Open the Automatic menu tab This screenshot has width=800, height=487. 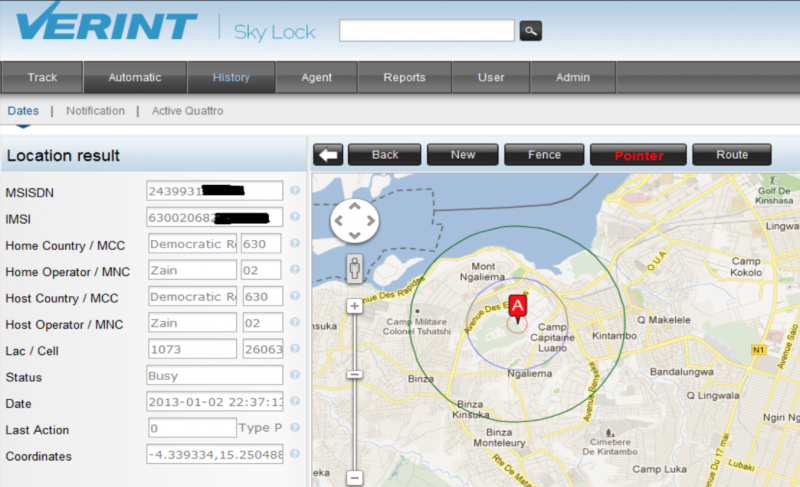pos(135,78)
